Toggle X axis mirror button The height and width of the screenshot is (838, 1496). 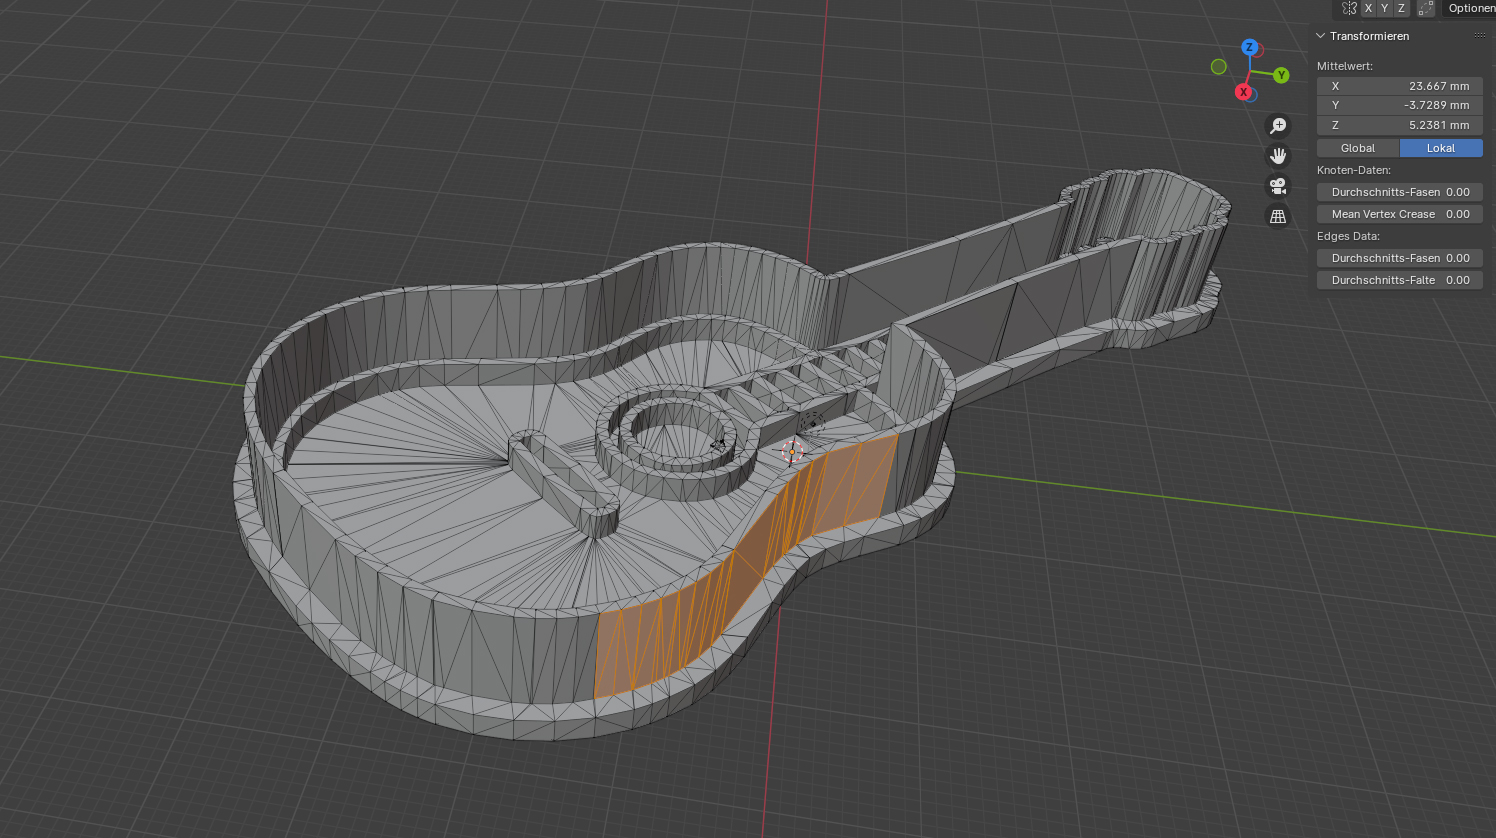(x=1369, y=8)
